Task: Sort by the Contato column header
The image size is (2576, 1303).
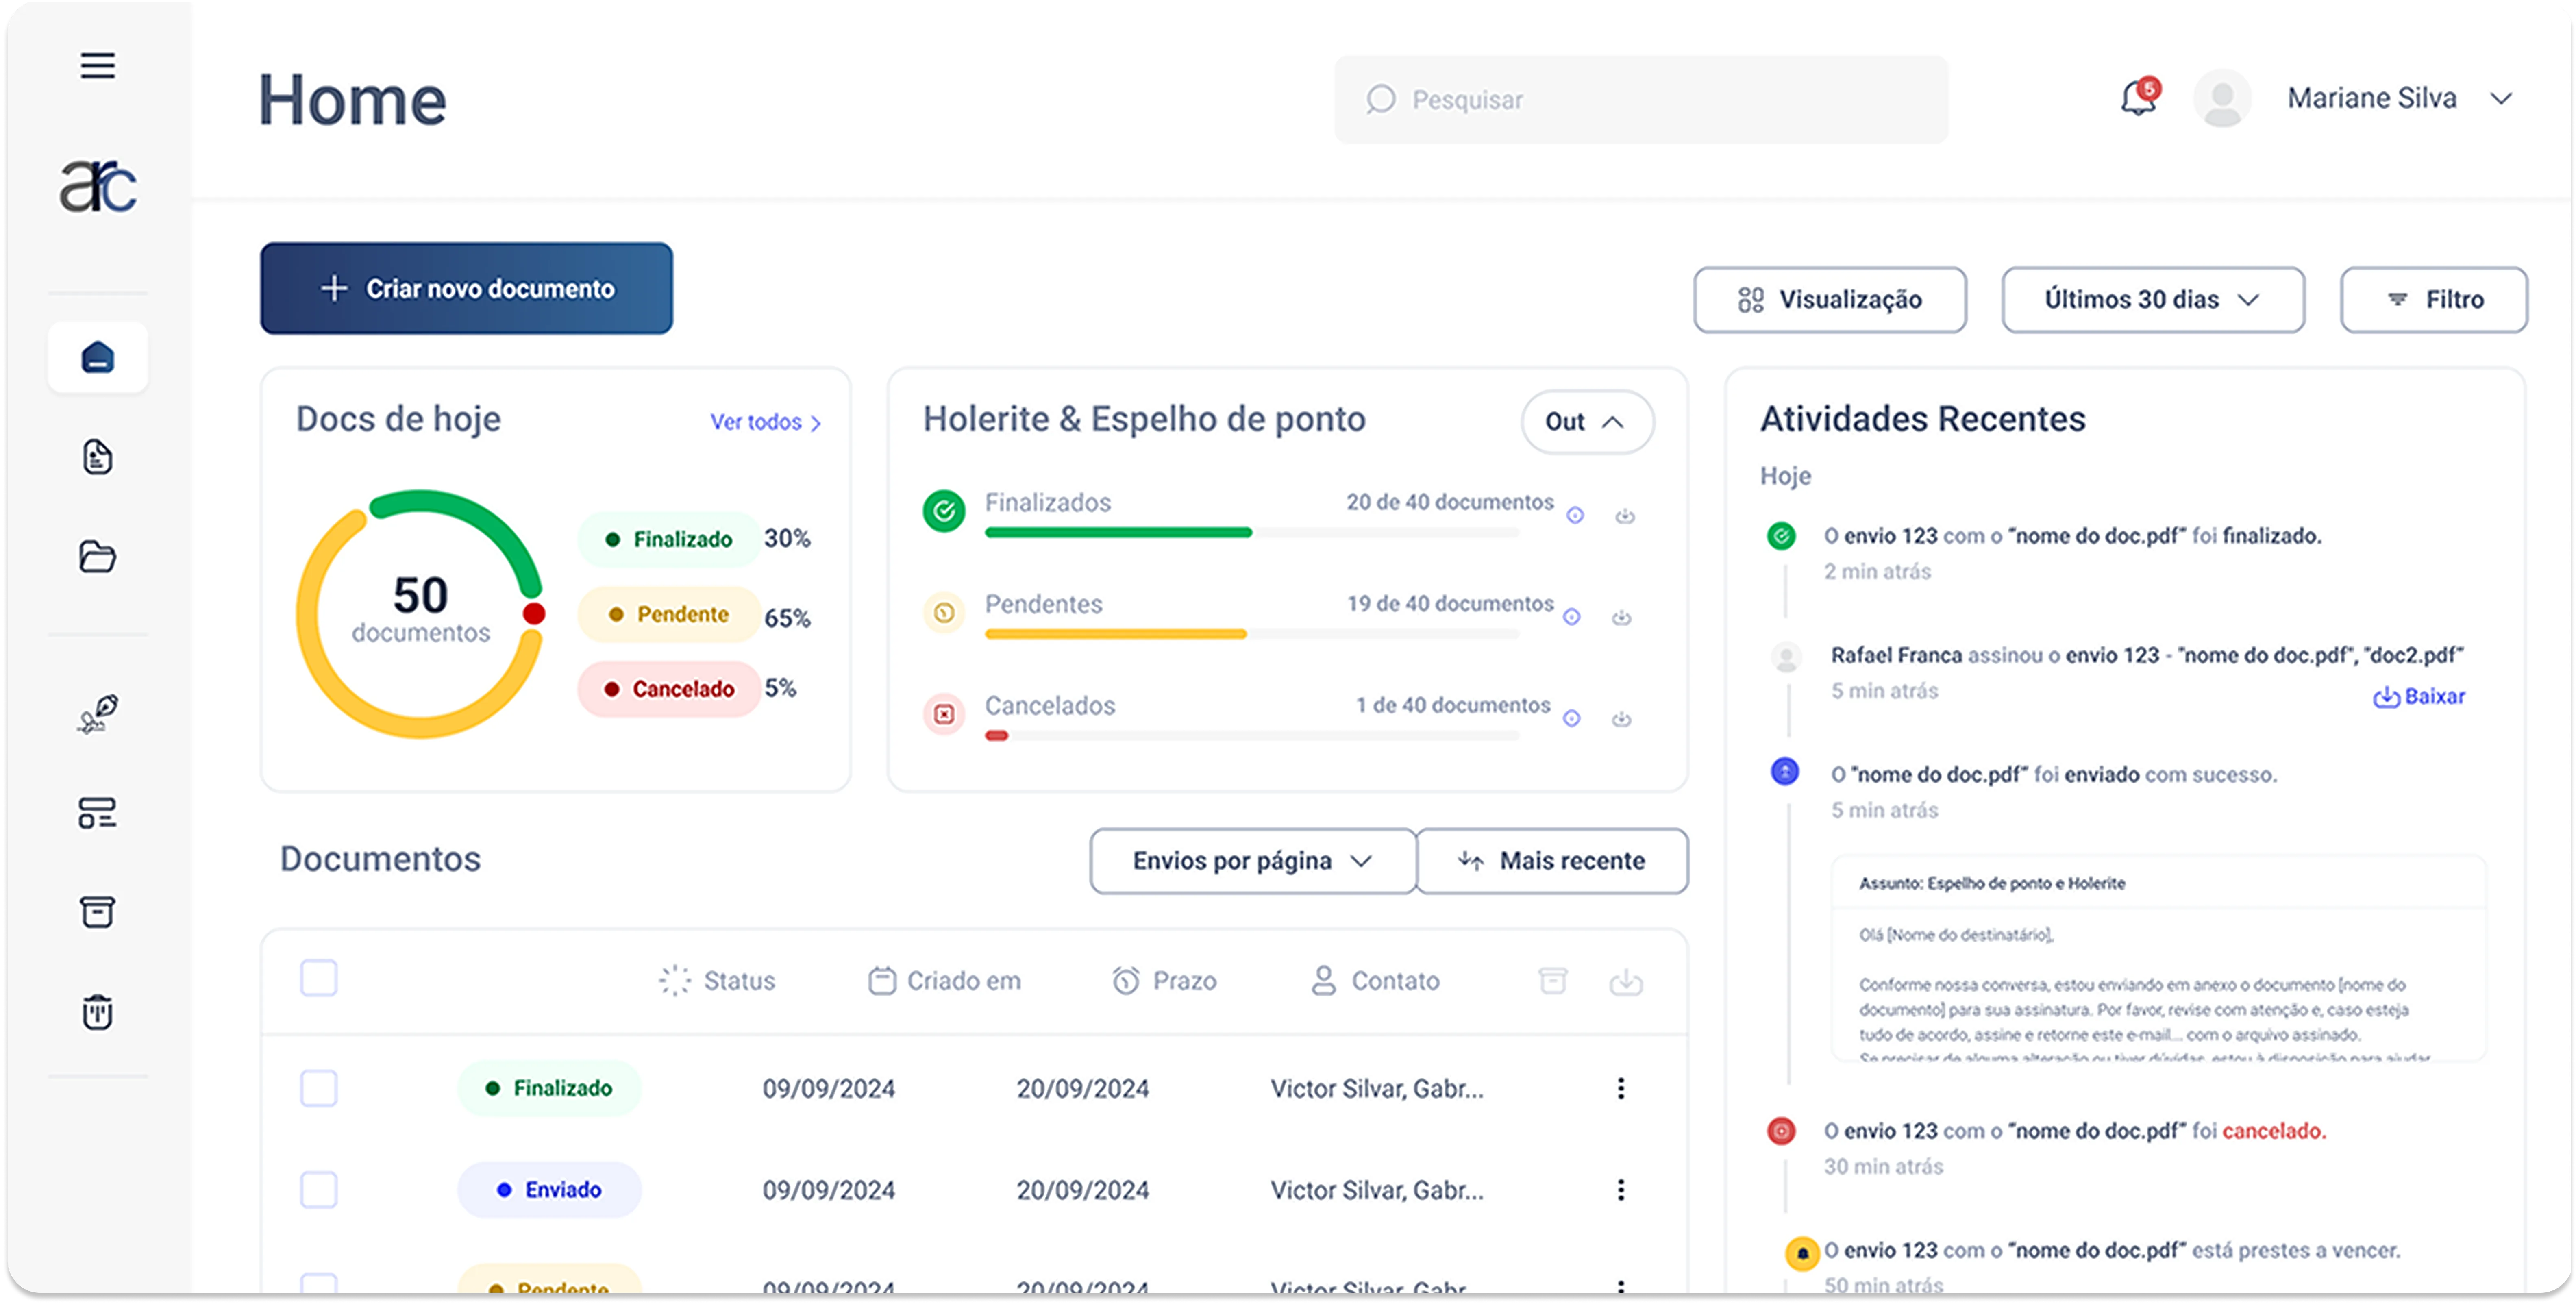Action: (1375, 981)
